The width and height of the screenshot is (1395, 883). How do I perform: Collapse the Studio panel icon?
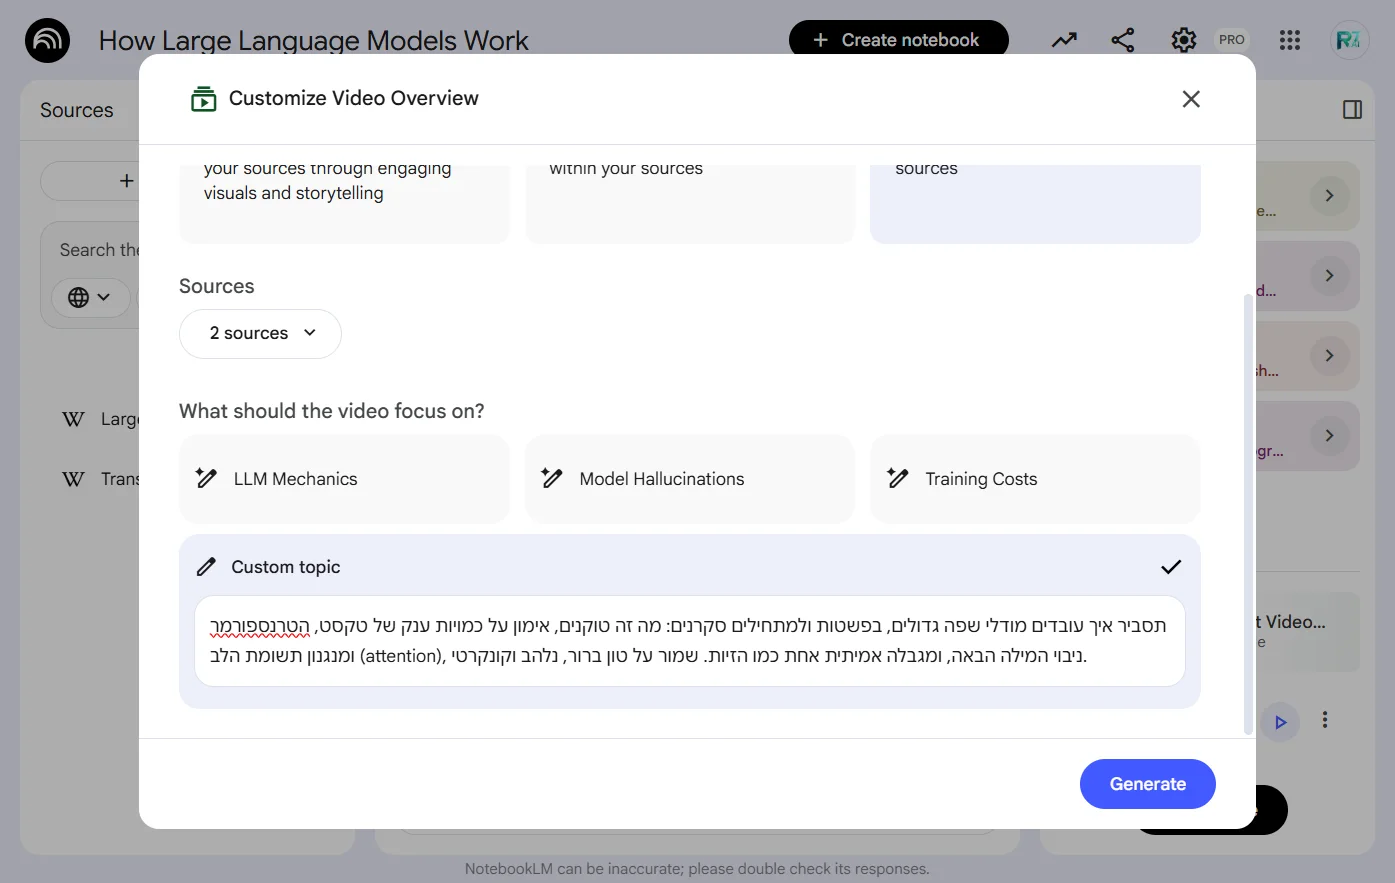click(x=1353, y=110)
